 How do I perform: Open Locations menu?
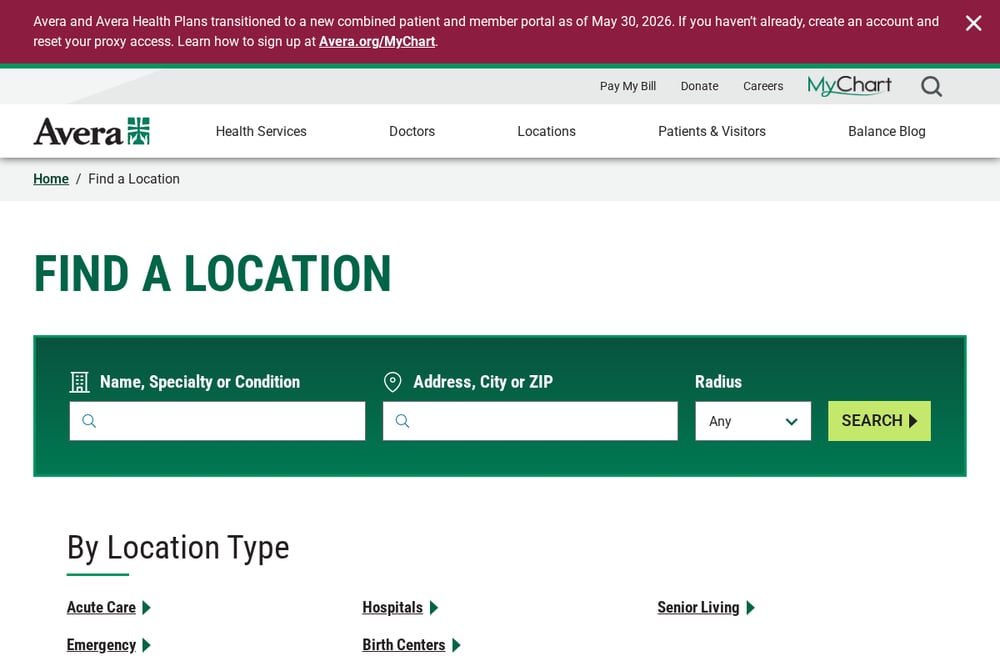point(547,131)
